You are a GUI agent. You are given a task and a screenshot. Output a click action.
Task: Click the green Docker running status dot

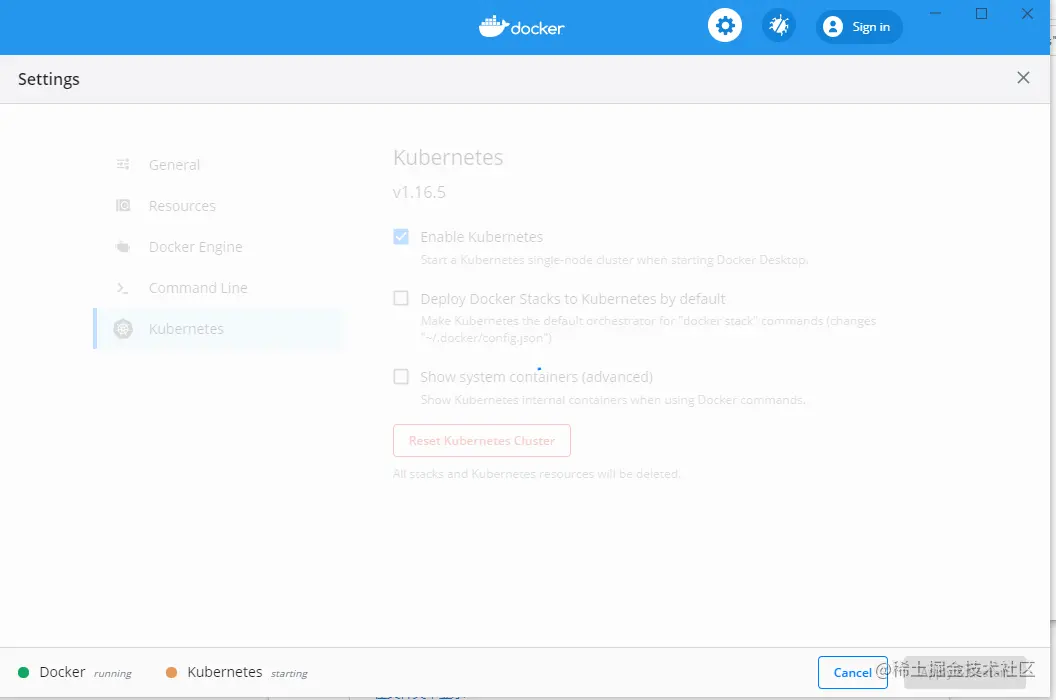coord(24,672)
